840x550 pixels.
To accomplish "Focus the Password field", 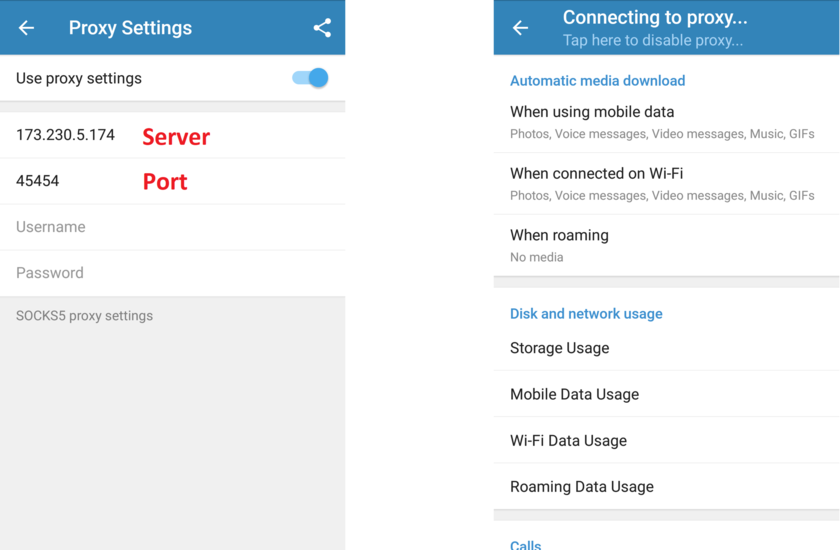I will 172,273.
